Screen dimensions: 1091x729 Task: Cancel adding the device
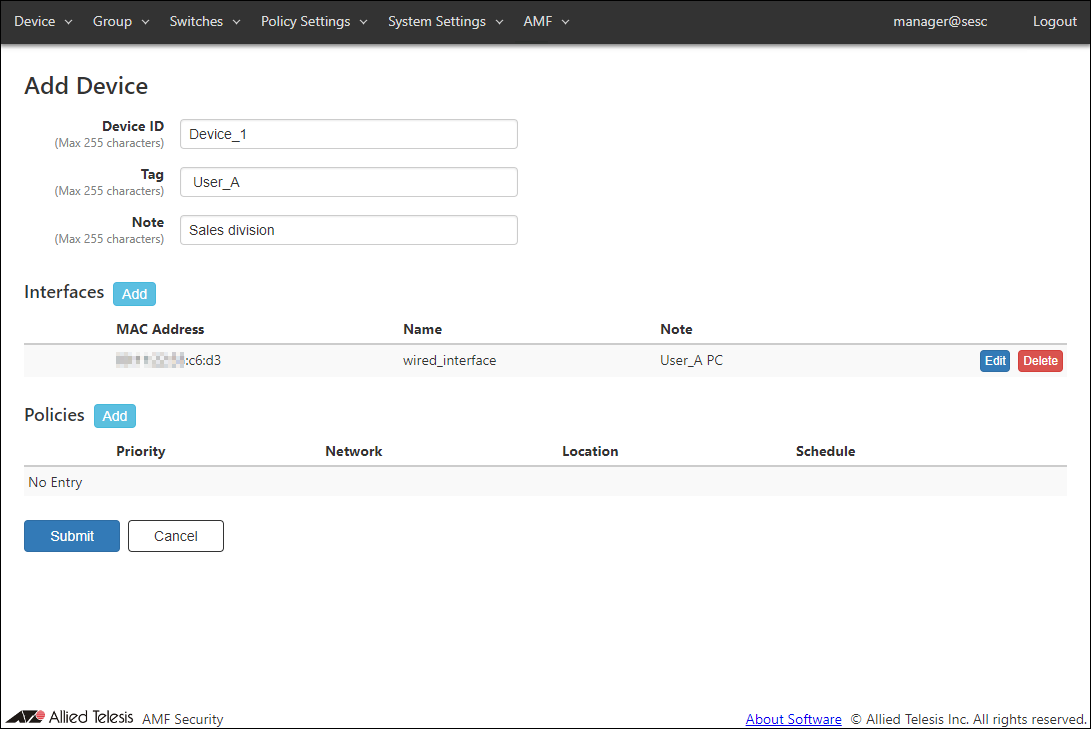[x=176, y=536]
